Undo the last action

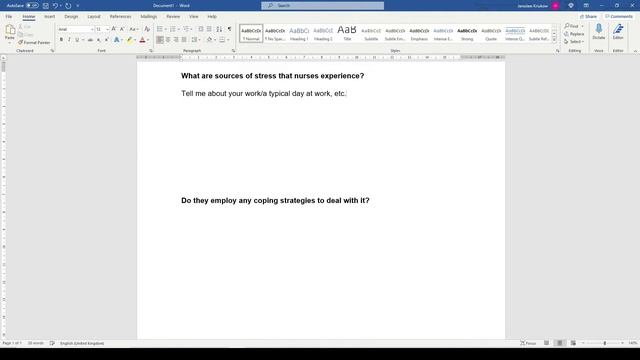pyautogui.click(x=55, y=6)
